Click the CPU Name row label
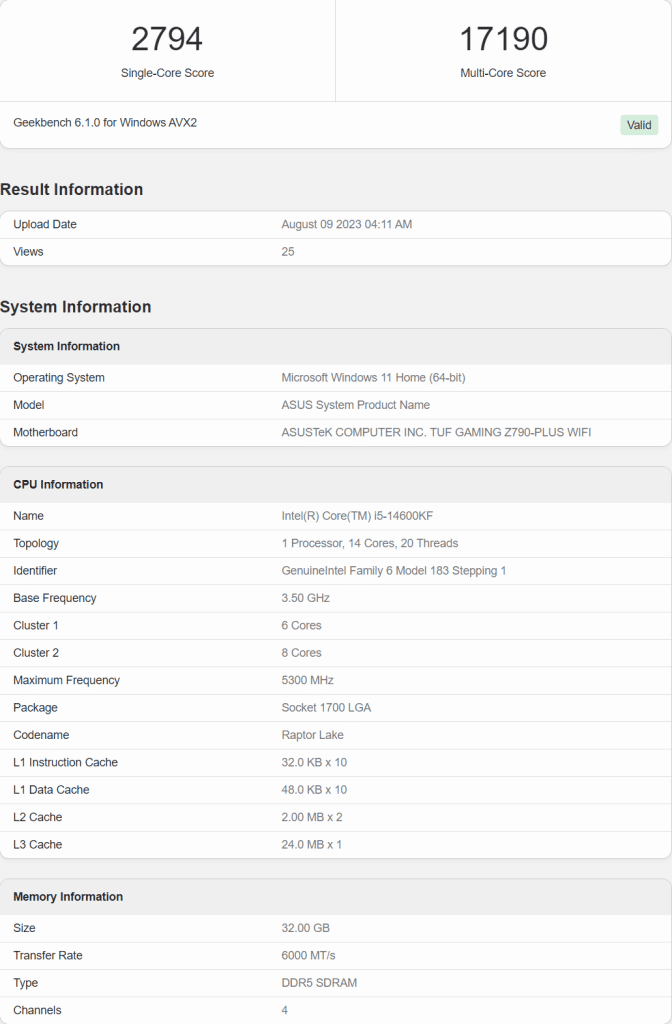 coord(28,516)
